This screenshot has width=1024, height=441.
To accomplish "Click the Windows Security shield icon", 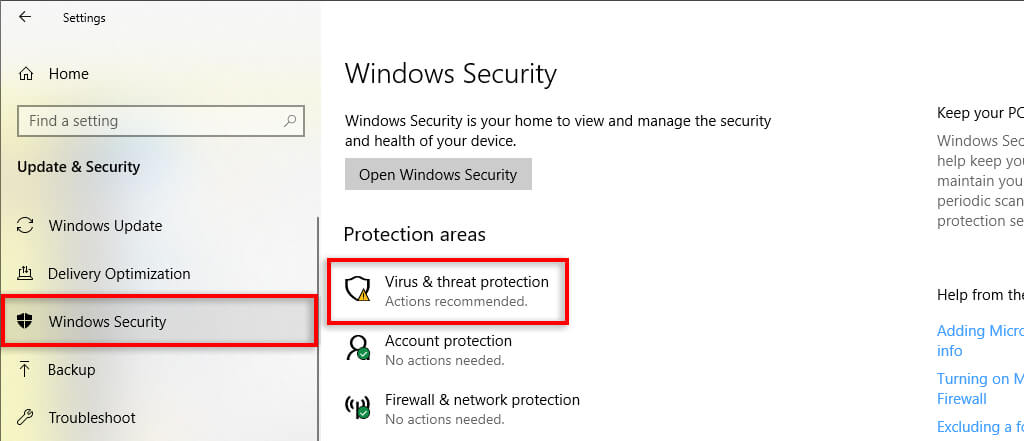I will tap(27, 322).
